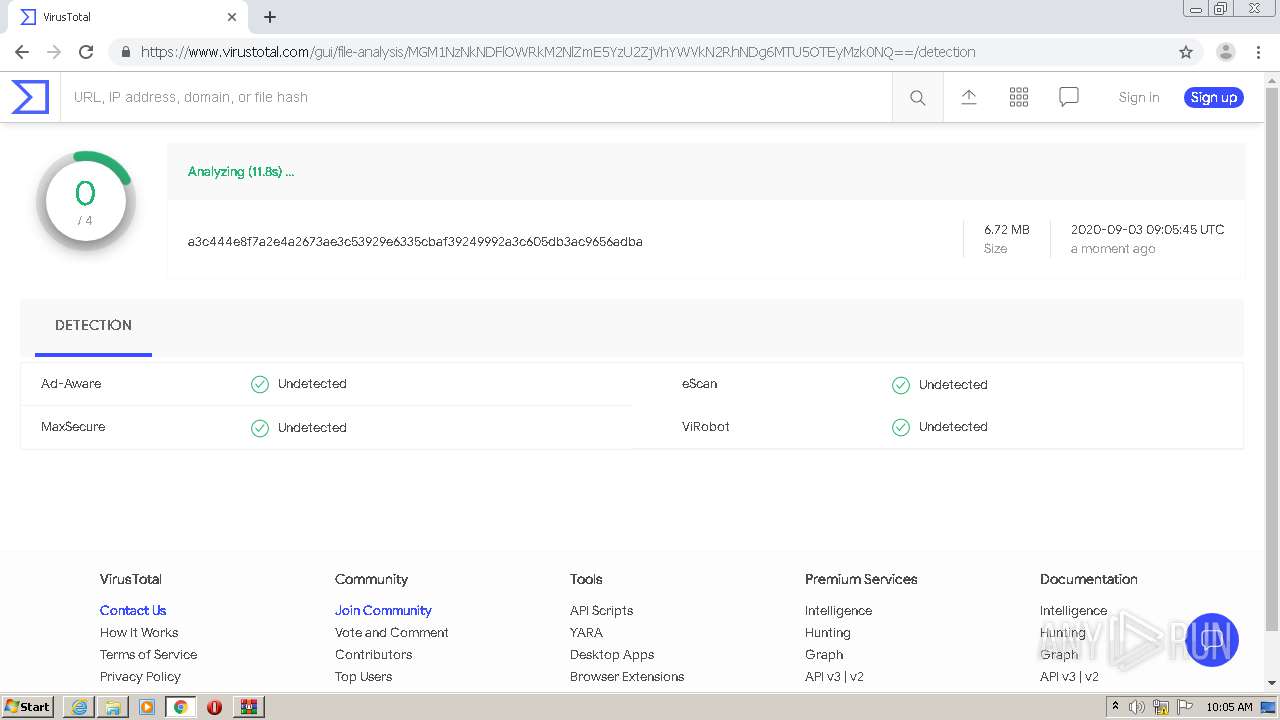This screenshot has height=720, width=1280.
Task: Open the media player taskbar icon
Action: click(x=147, y=707)
